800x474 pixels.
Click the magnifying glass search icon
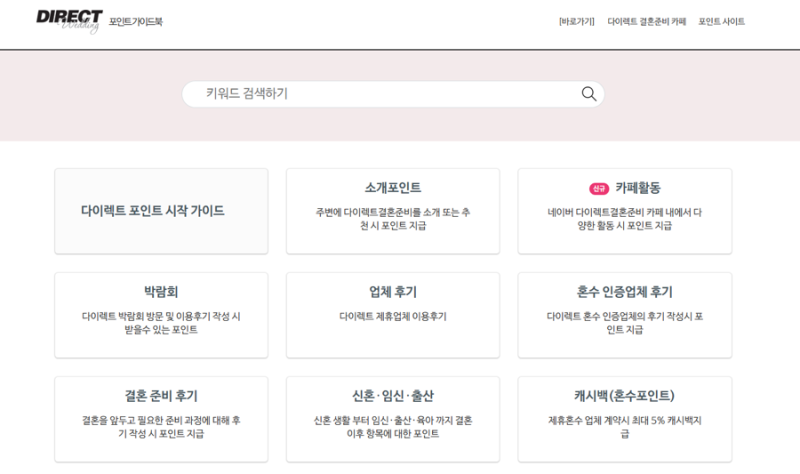589,94
